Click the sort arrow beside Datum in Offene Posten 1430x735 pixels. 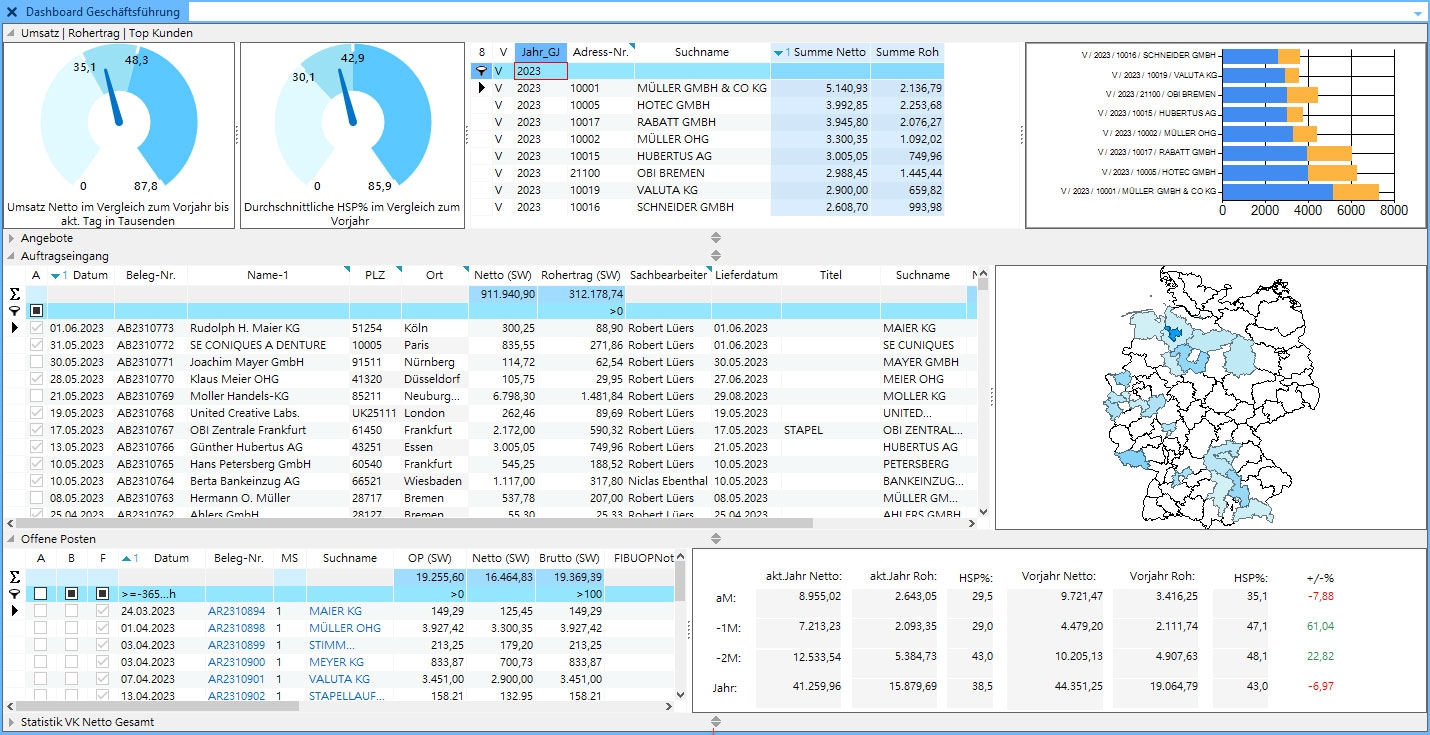pos(126,558)
